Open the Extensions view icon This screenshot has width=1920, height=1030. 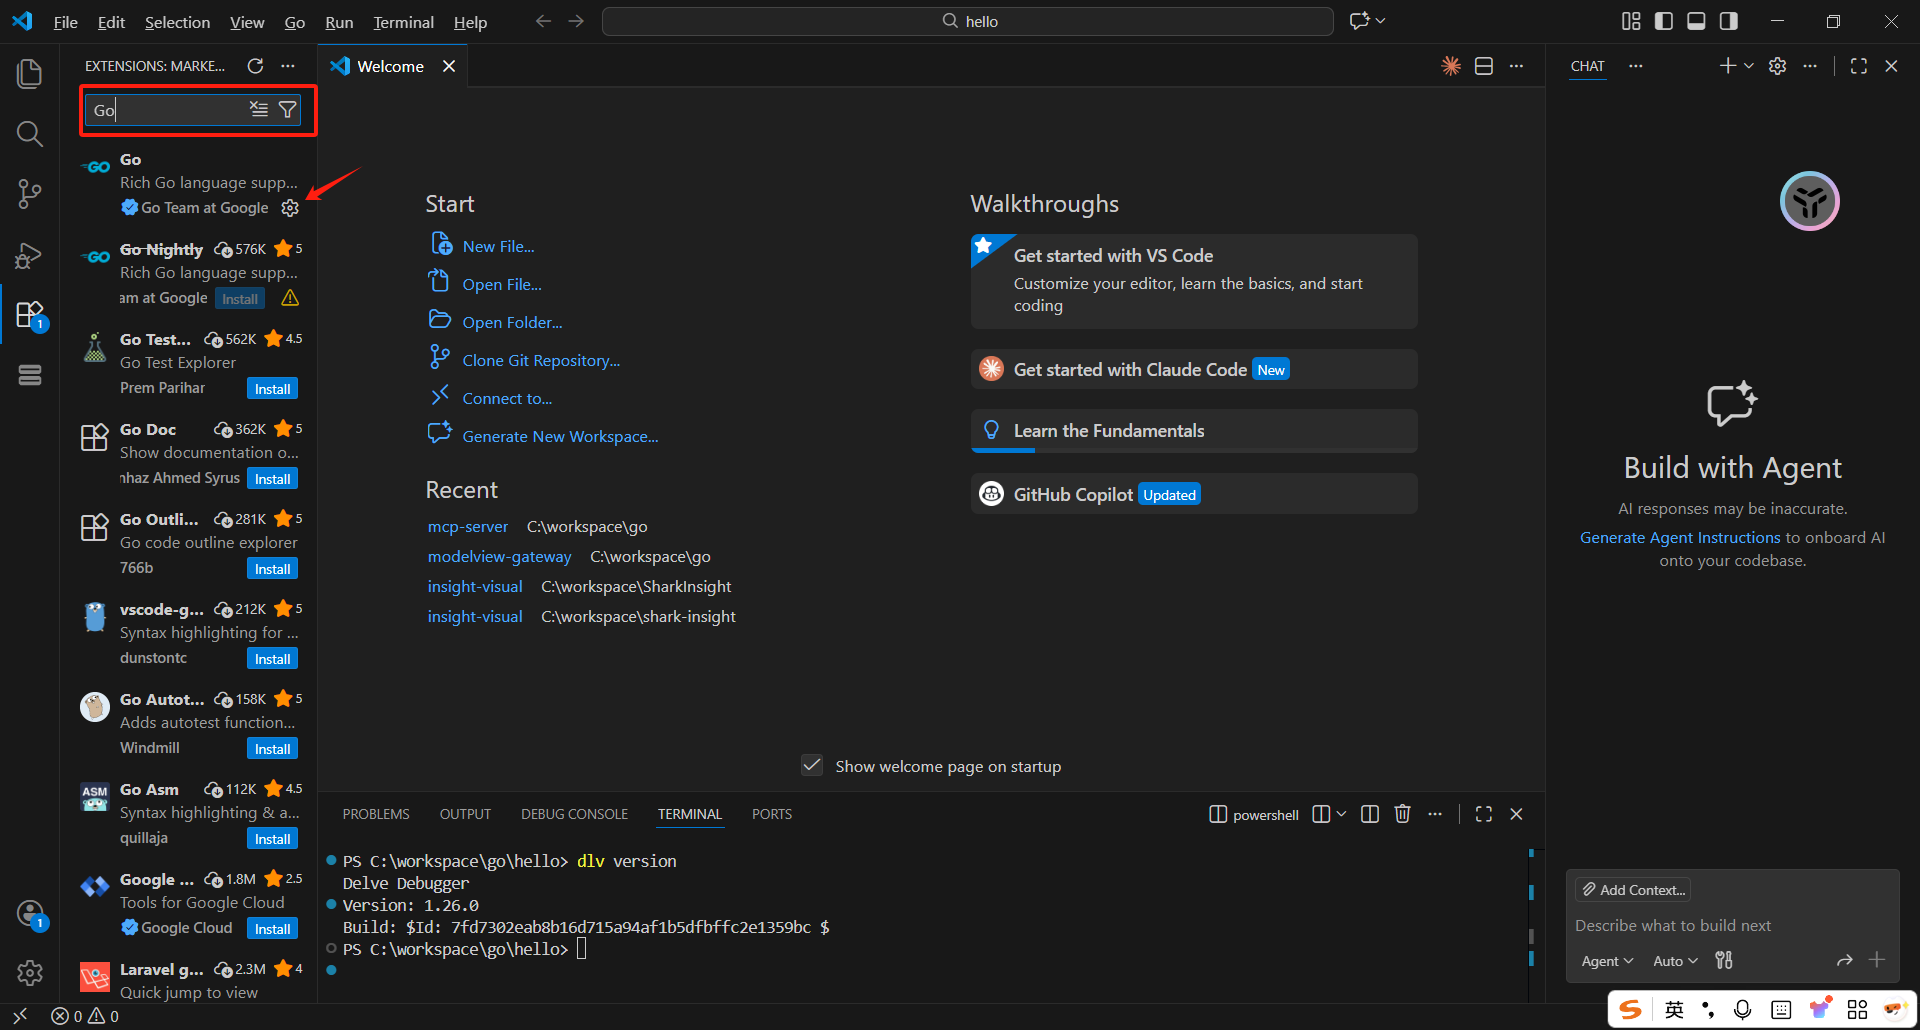30,315
